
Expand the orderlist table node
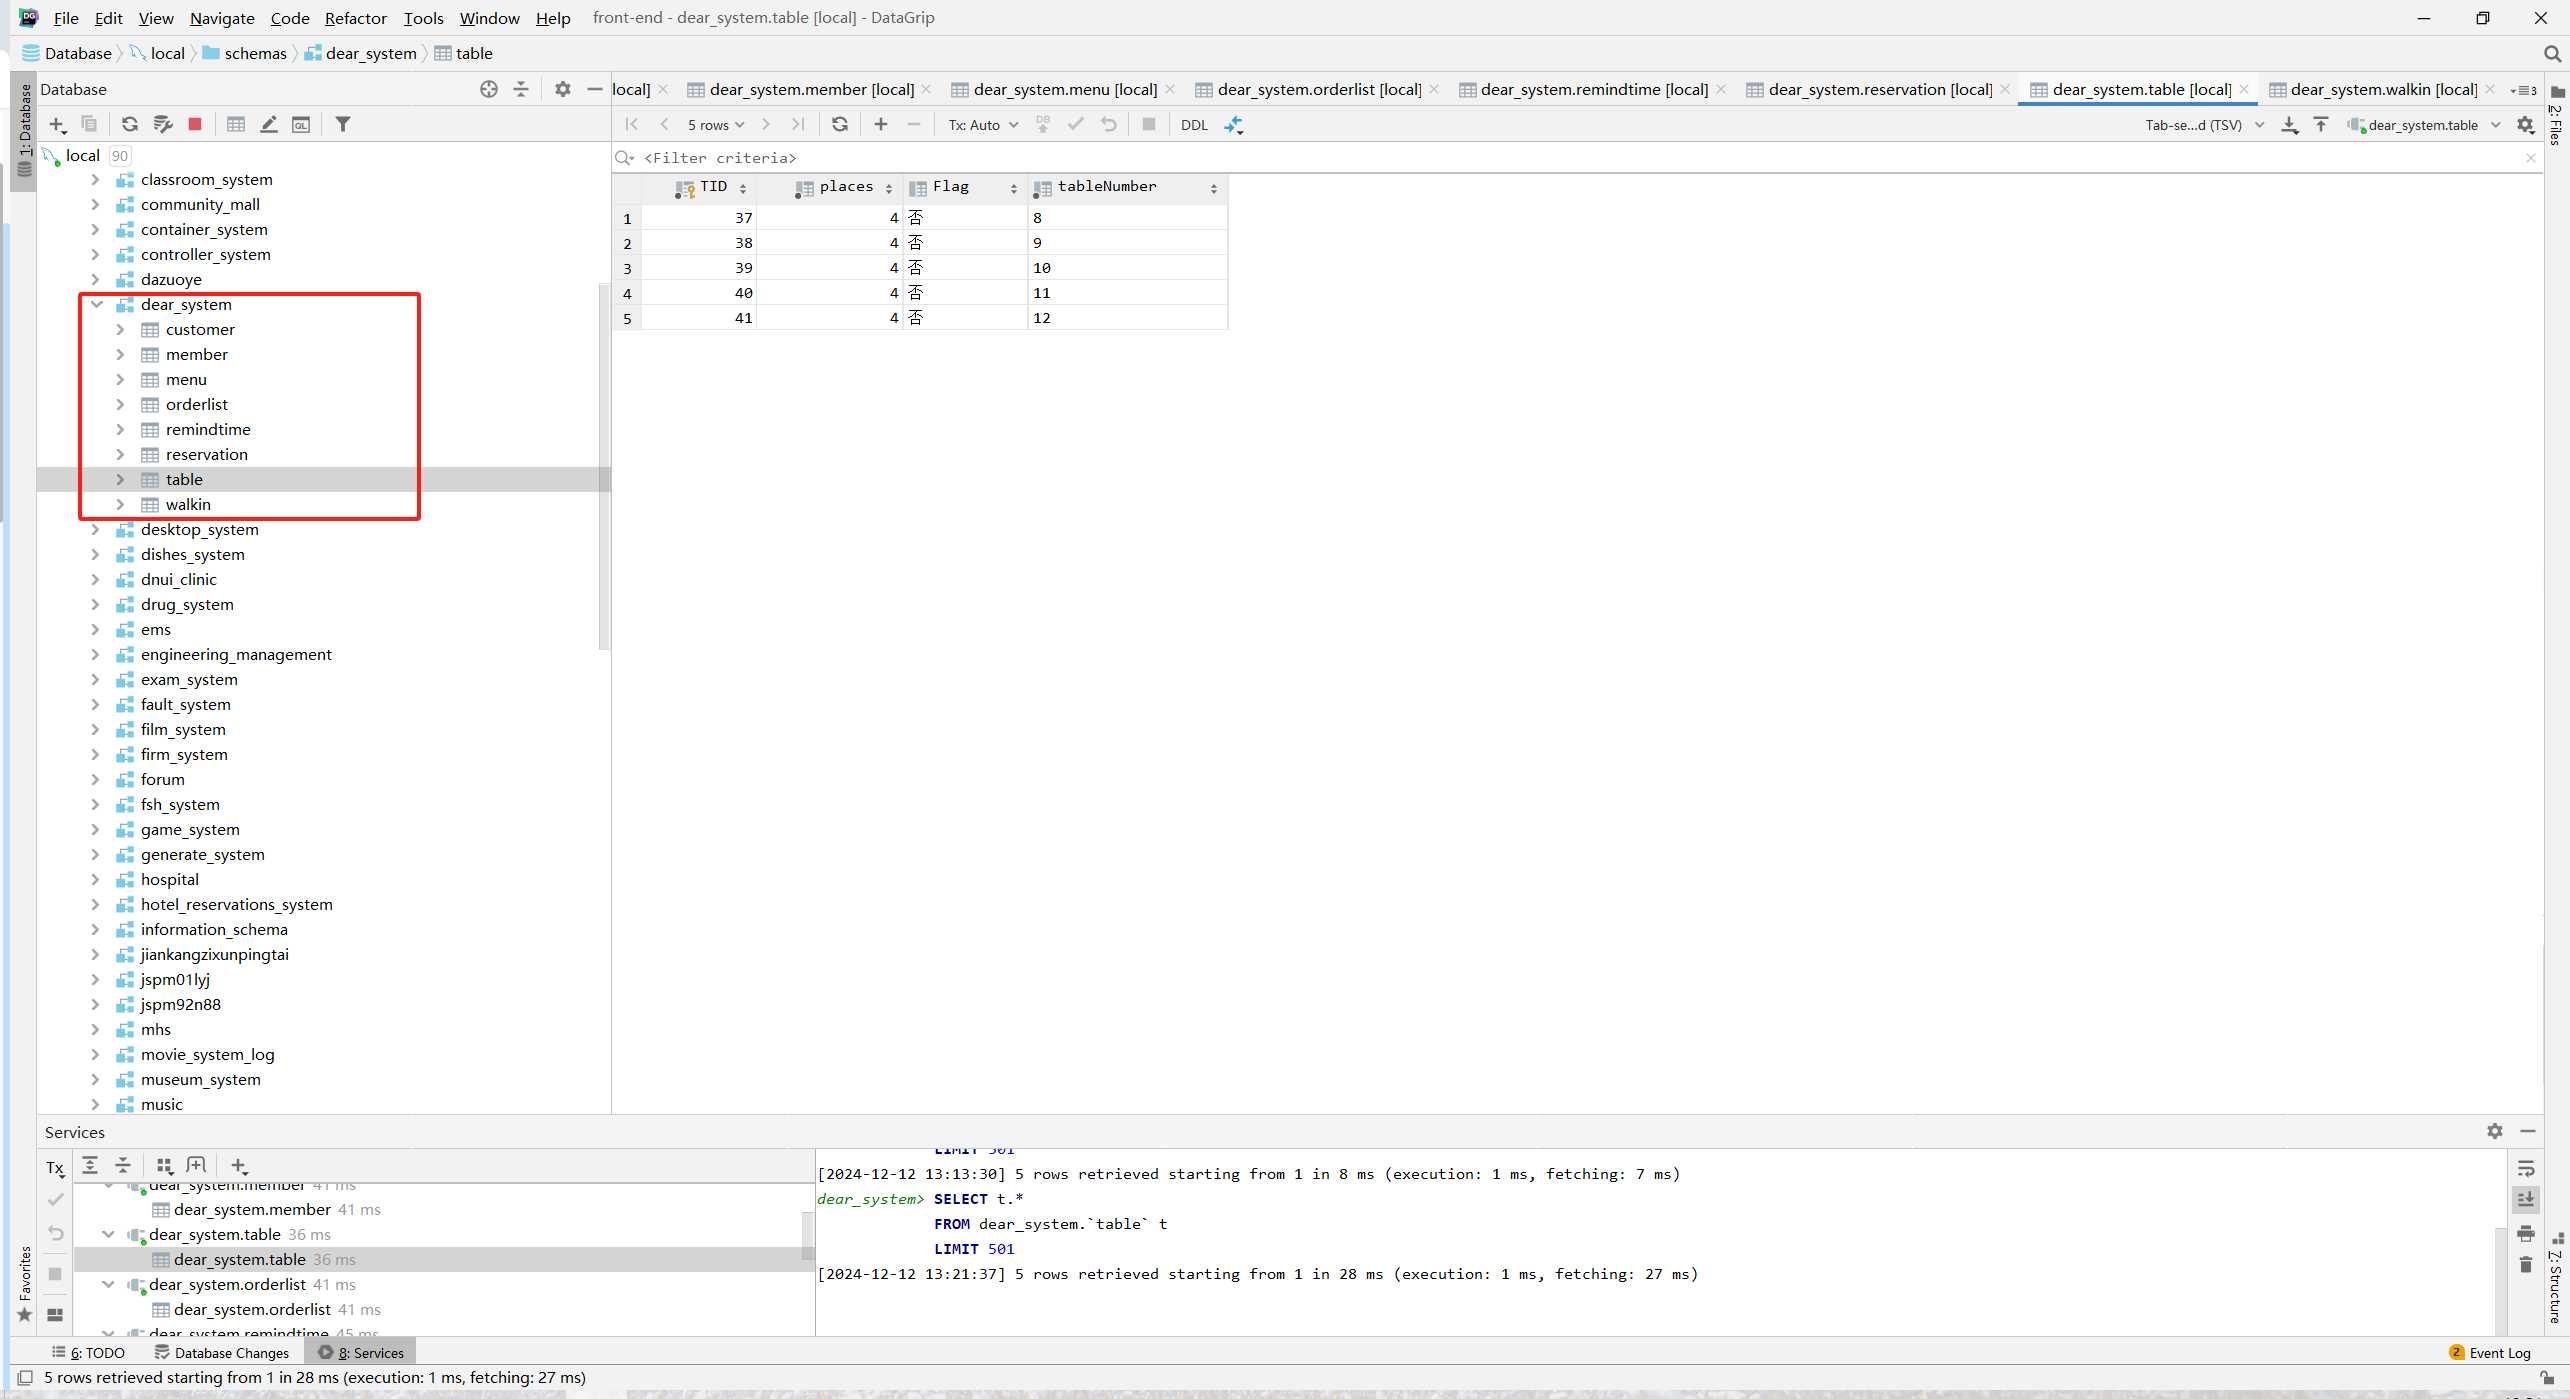coord(120,404)
